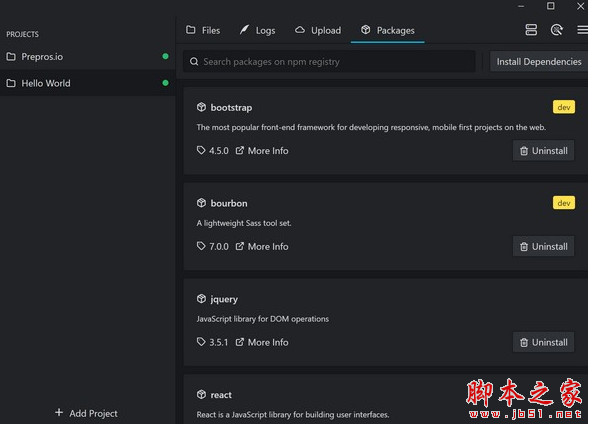Open More Info for jquery

point(262,342)
